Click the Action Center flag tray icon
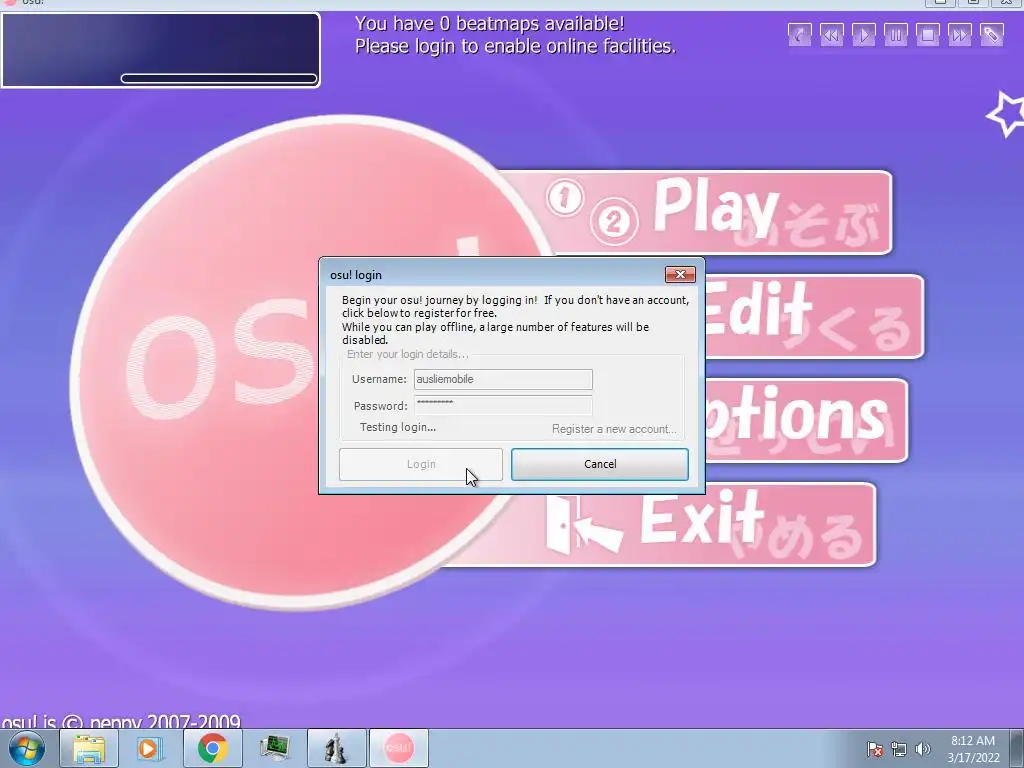The image size is (1024, 768). pyautogui.click(x=875, y=749)
